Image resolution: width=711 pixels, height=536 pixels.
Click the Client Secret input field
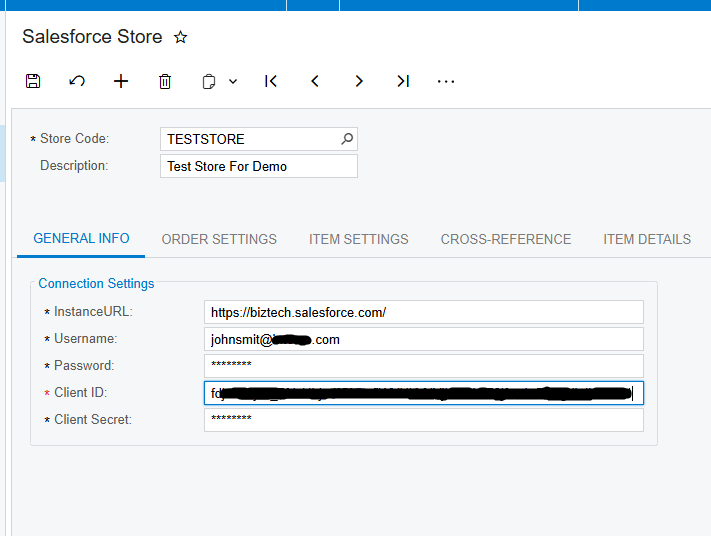pos(424,420)
